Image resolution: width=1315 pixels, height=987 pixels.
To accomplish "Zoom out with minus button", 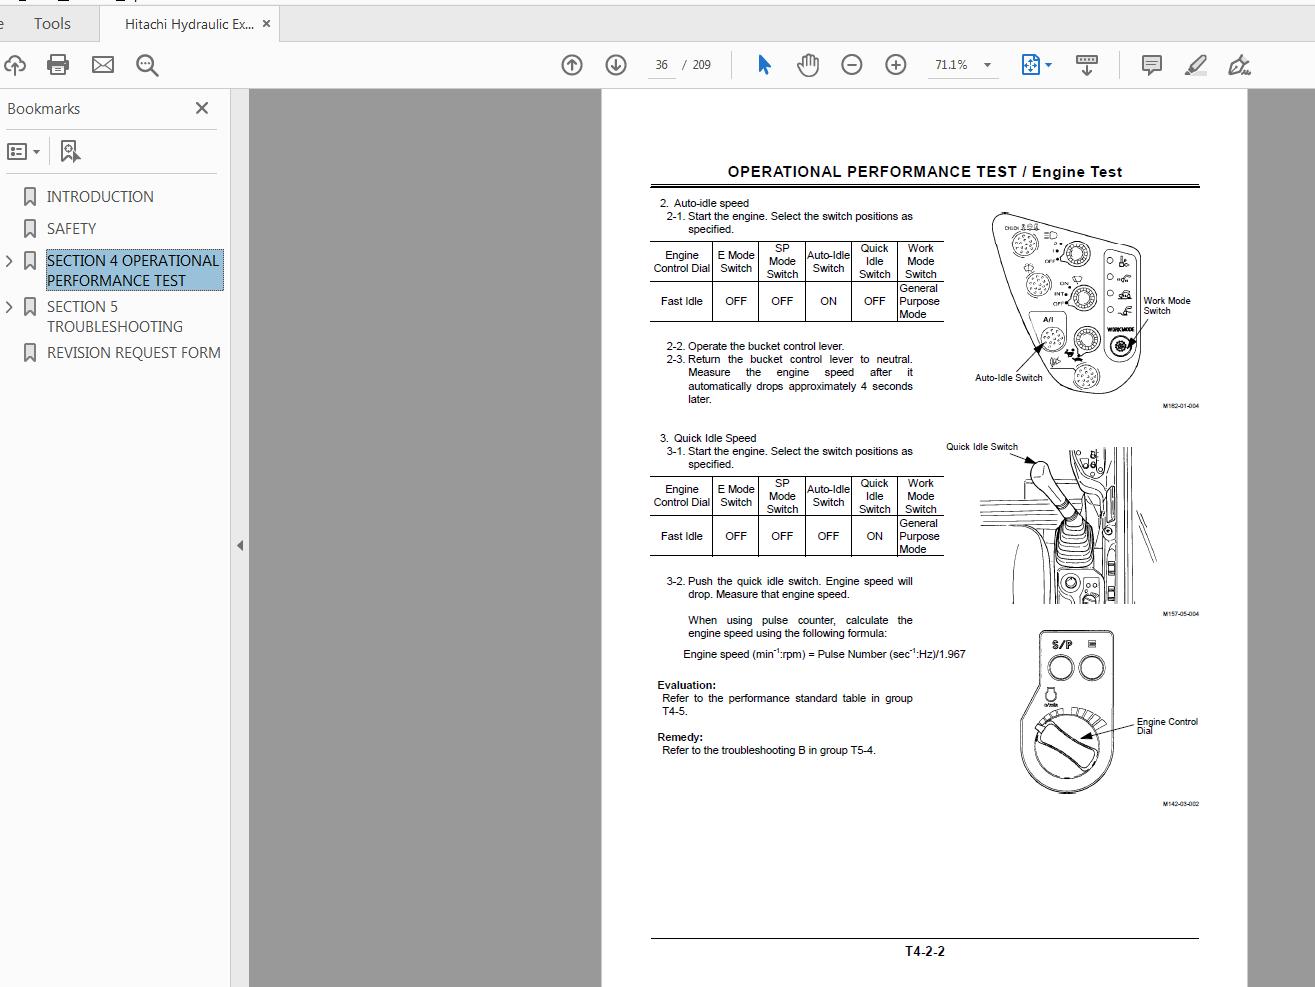I will (852, 65).
